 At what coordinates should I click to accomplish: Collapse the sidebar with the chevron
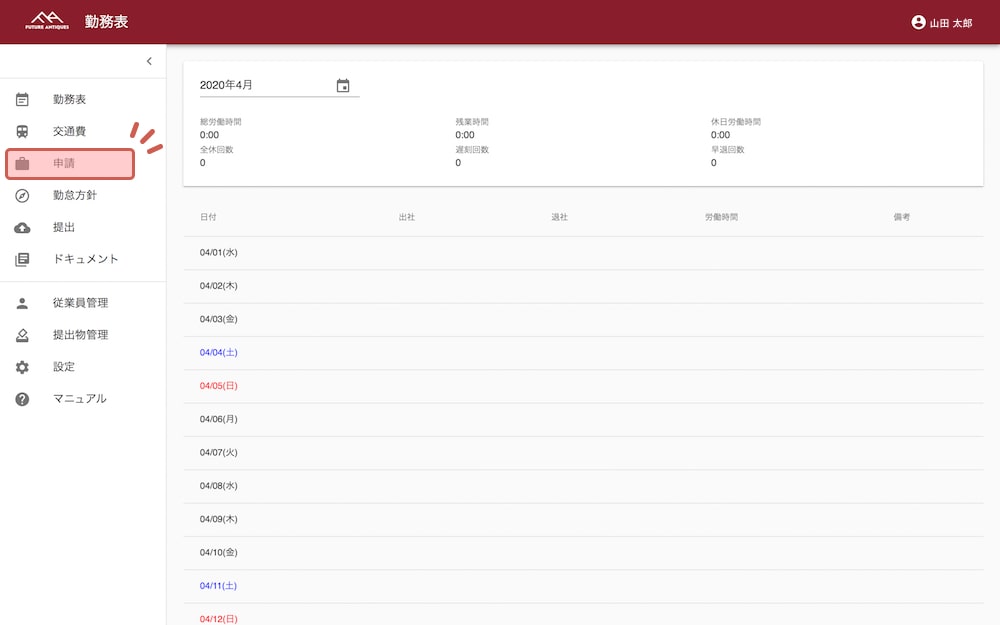[149, 61]
